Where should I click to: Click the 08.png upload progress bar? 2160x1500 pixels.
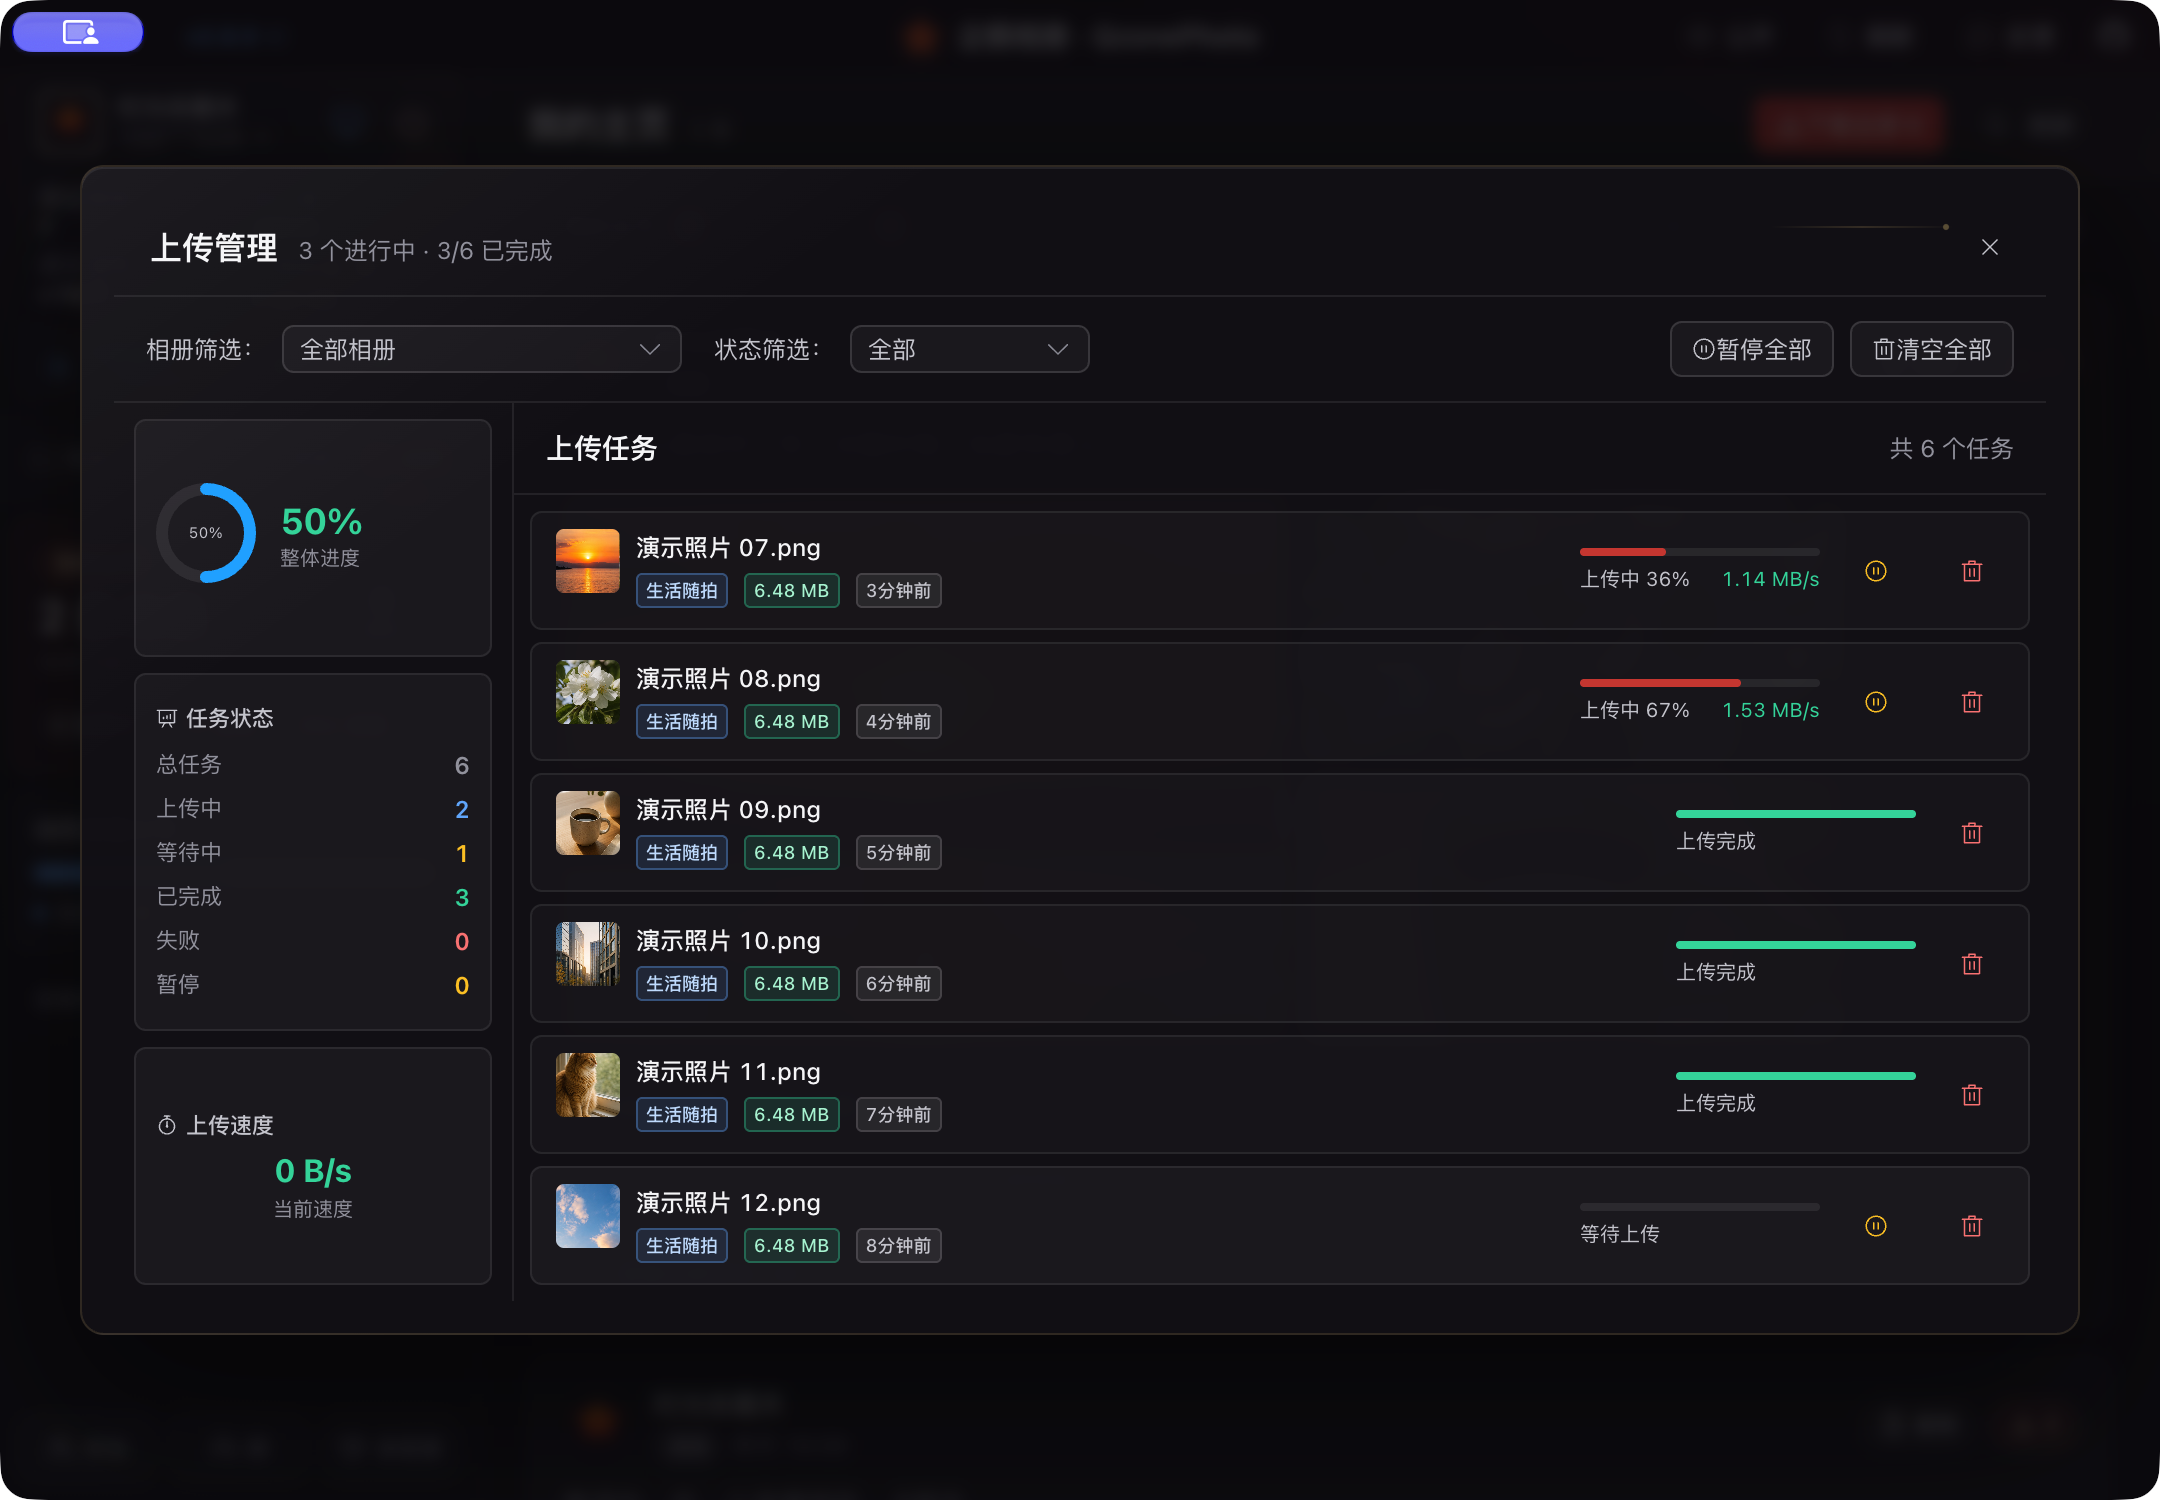click(1700, 683)
